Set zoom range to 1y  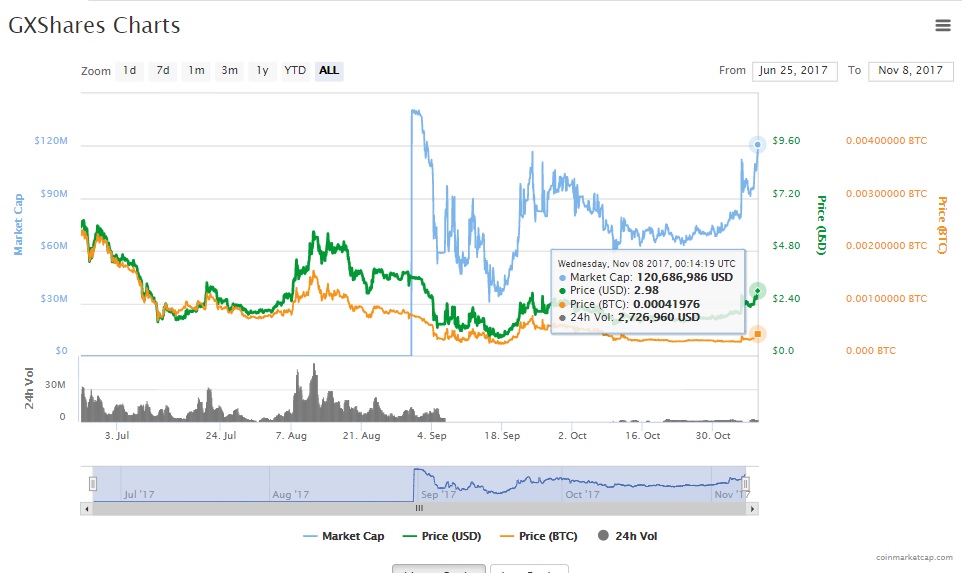[263, 70]
